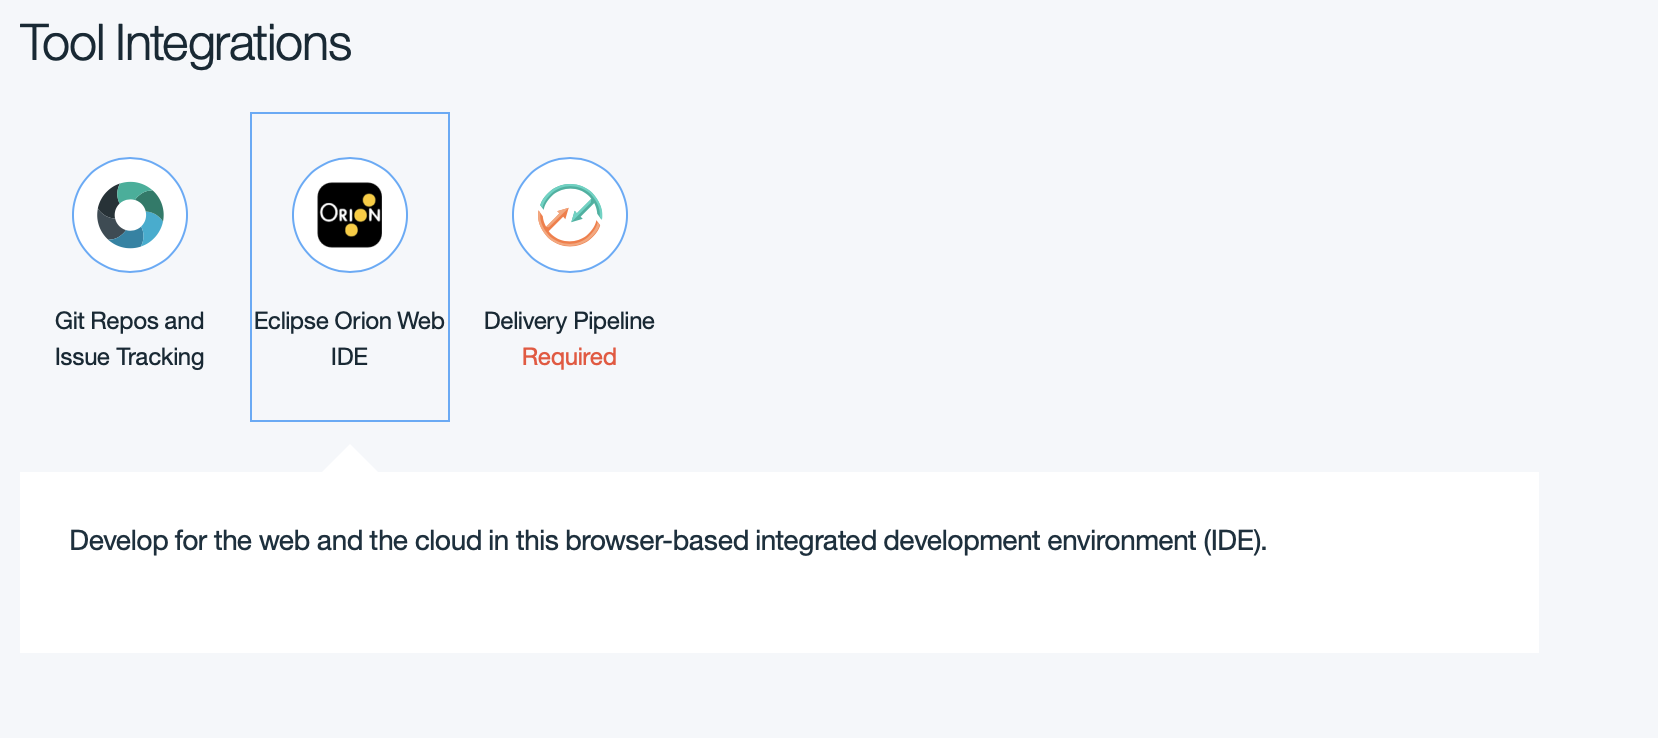Viewport: 1658px width, 738px height.
Task: Click "IDE" beneath the Eclipse Orion label
Action: [x=349, y=357]
